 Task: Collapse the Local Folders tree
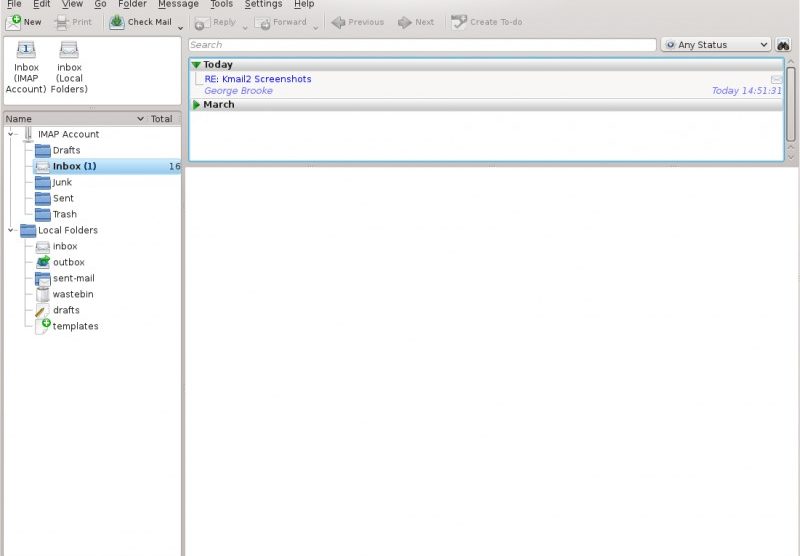coord(11,230)
